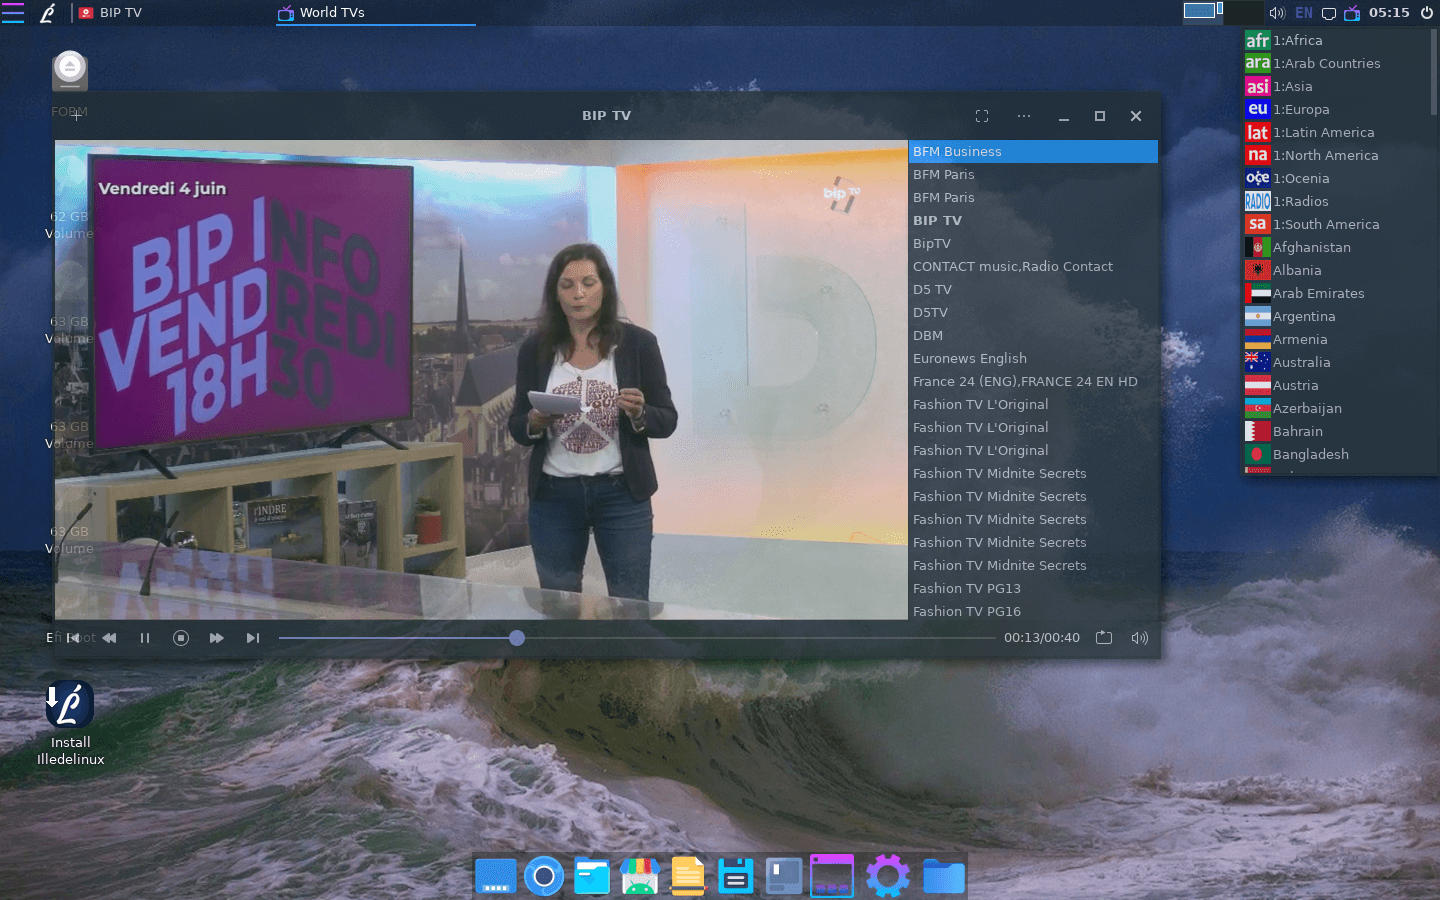The image size is (1440, 900).
Task: Fast-forward the video using the double-right arrow
Action: point(216,638)
